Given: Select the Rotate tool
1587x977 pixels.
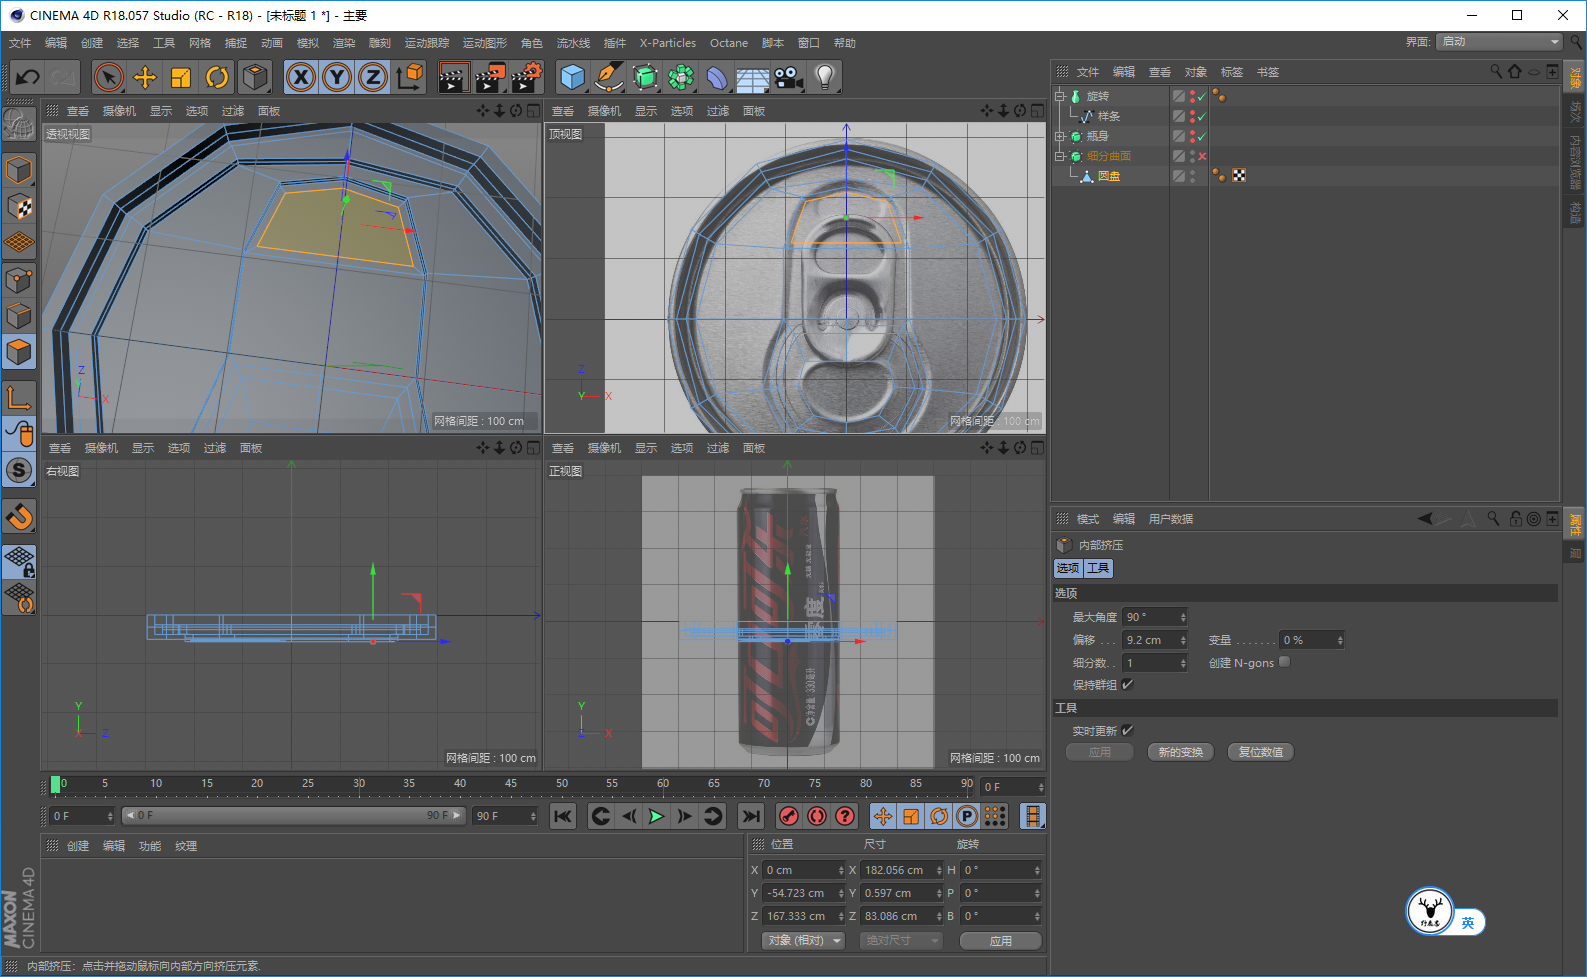Looking at the screenshot, I should [x=217, y=77].
